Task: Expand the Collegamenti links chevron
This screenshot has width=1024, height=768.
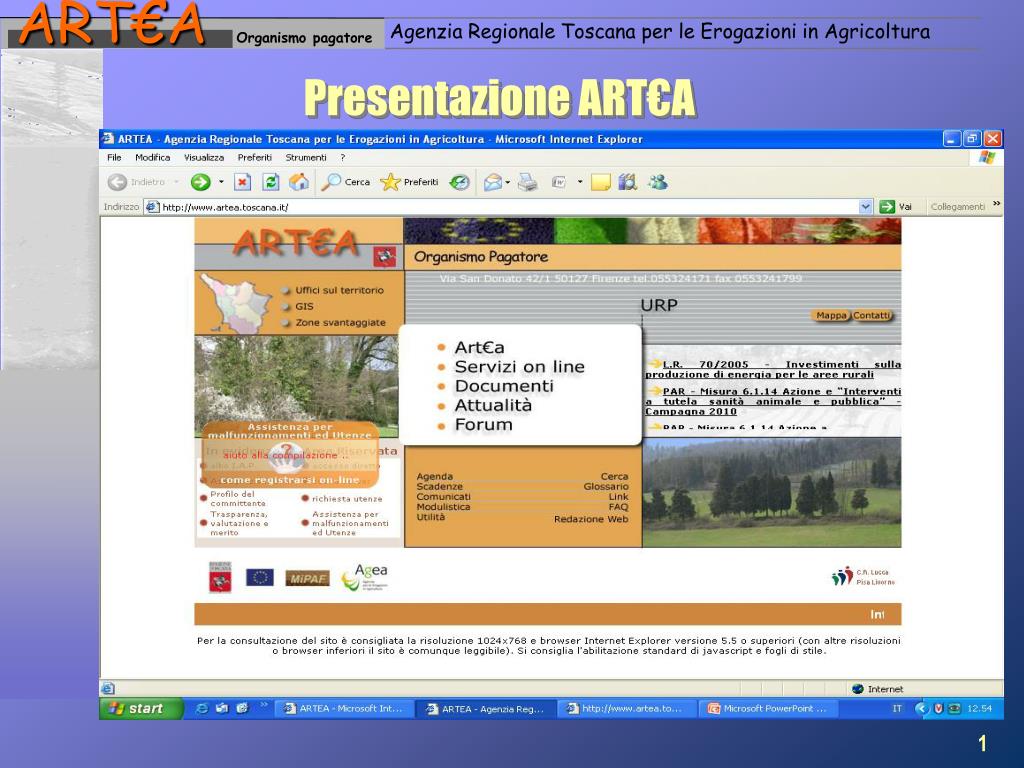Action: [997, 204]
